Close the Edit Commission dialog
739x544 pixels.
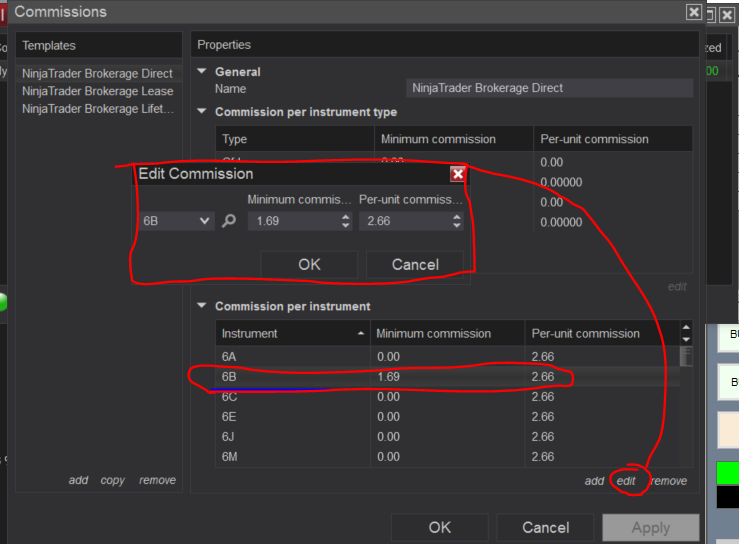[x=458, y=174]
